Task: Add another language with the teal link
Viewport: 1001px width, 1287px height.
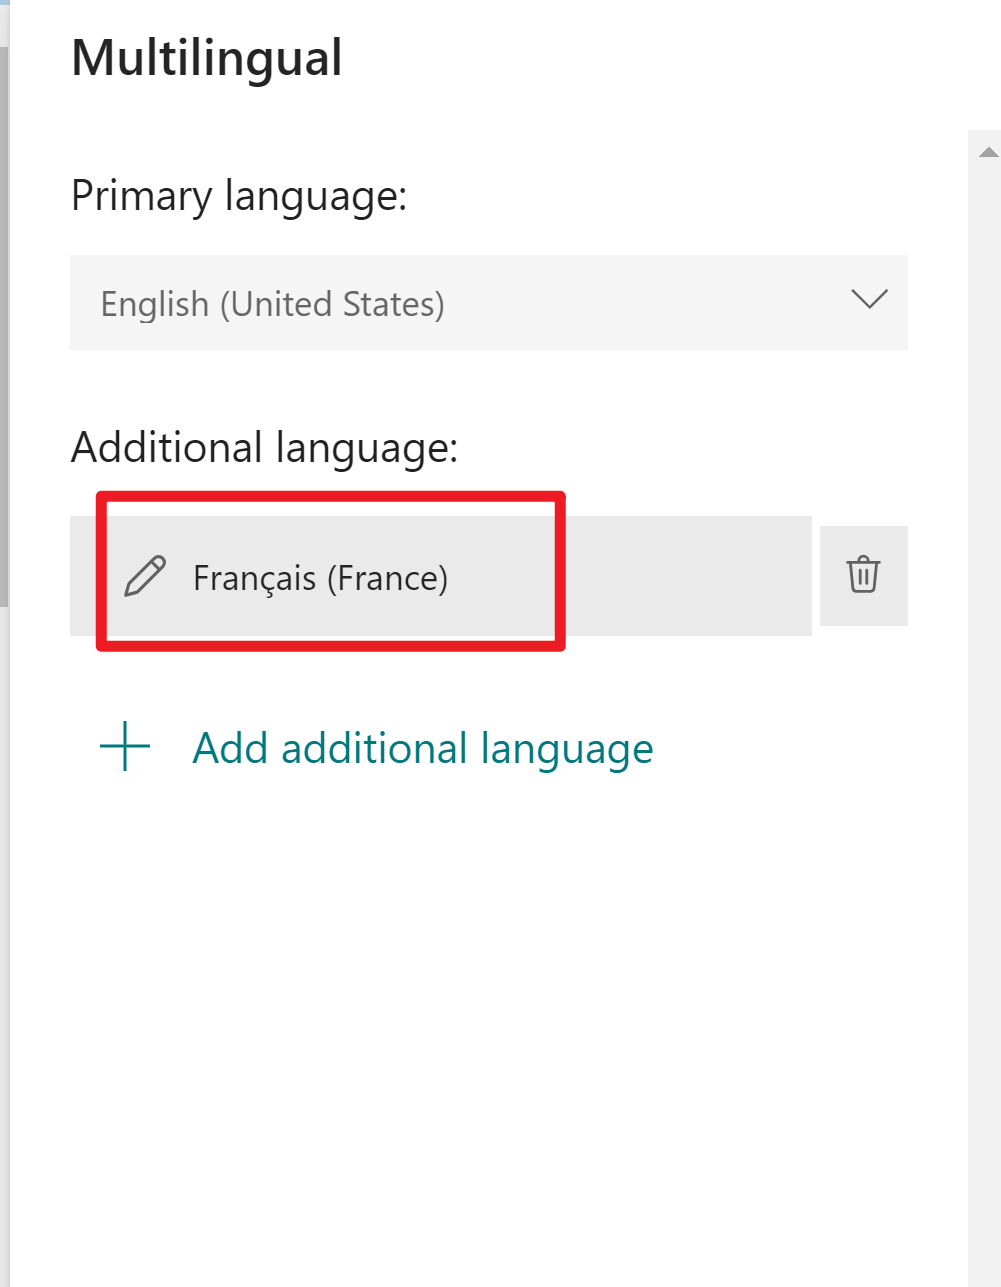Action: tap(422, 747)
